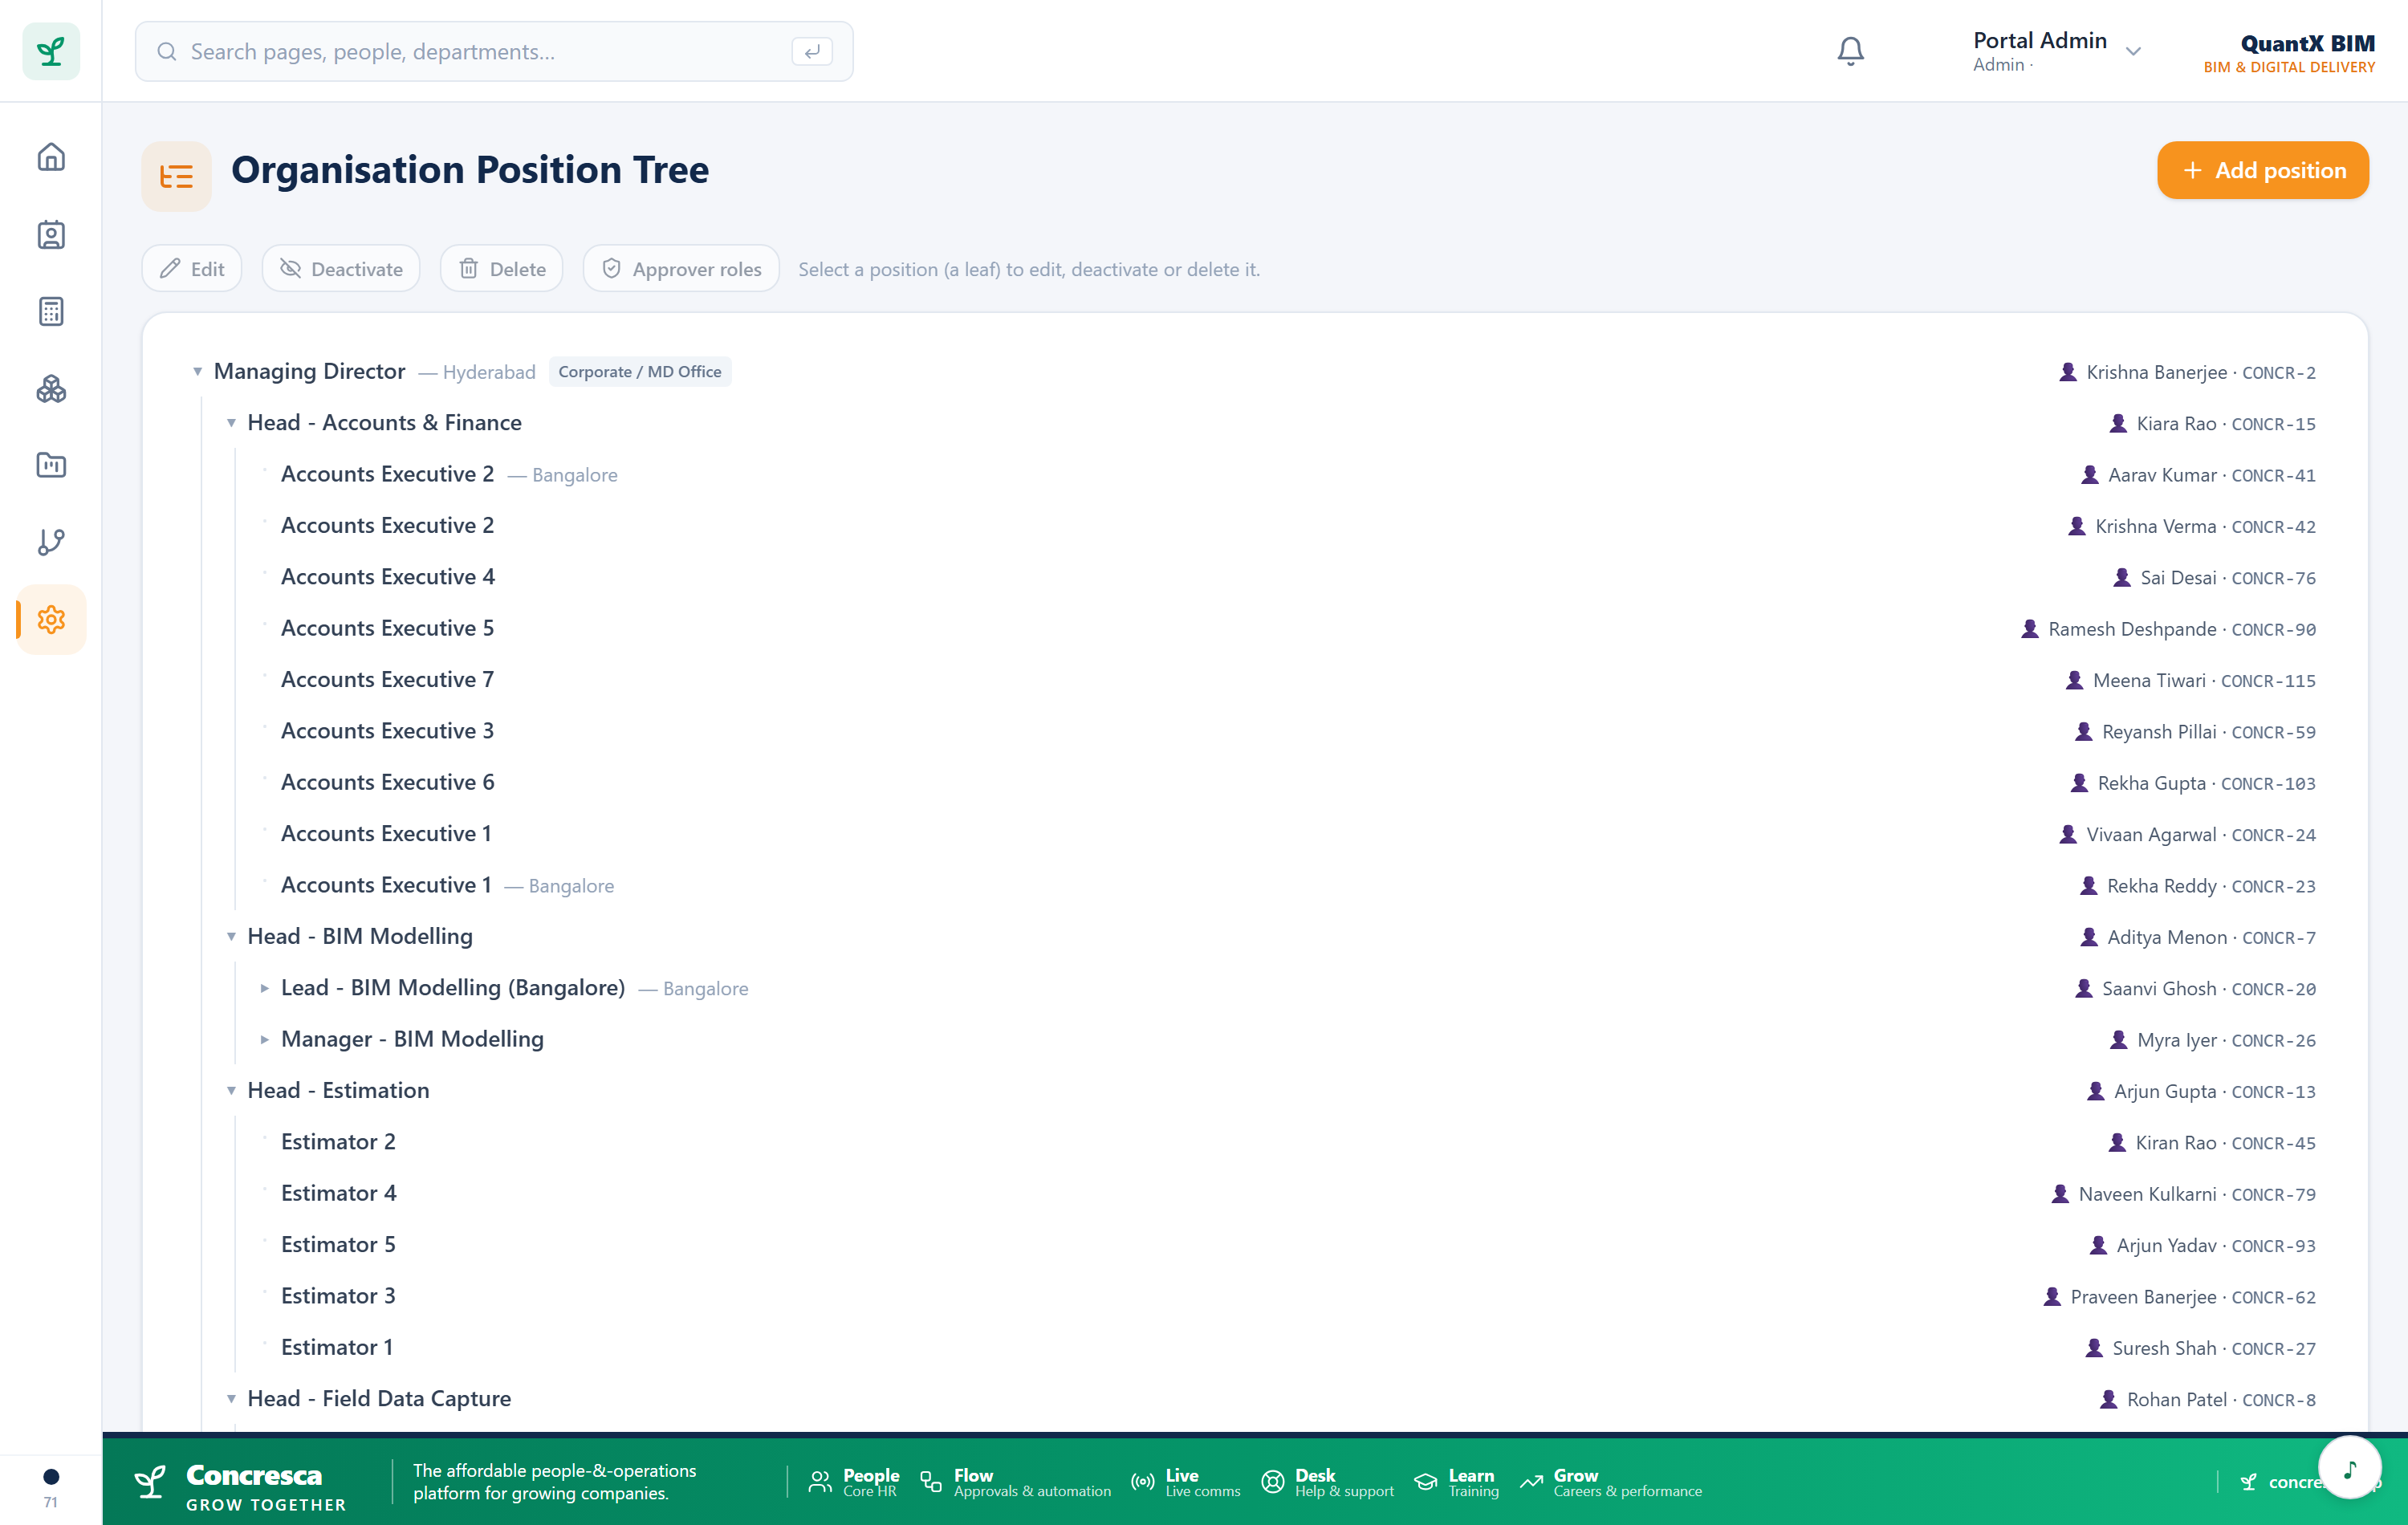Screen dimensions: 2408x1525
Task: Collapse the Managing Director node
Action: 197,371
